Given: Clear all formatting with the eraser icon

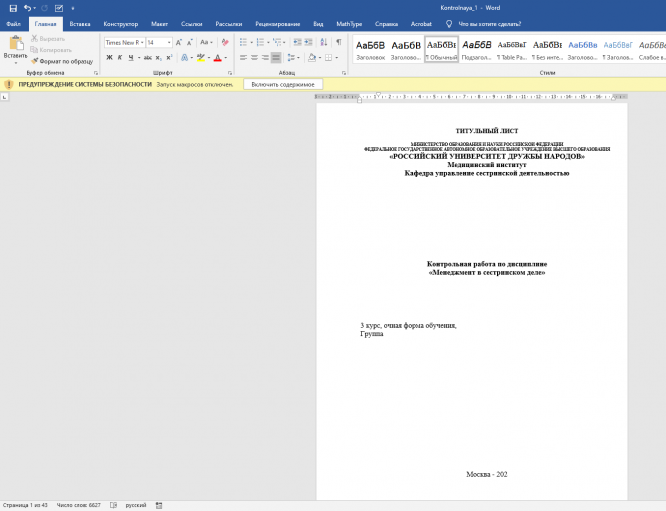Looking at the screenshot, I should coord(224,42).
